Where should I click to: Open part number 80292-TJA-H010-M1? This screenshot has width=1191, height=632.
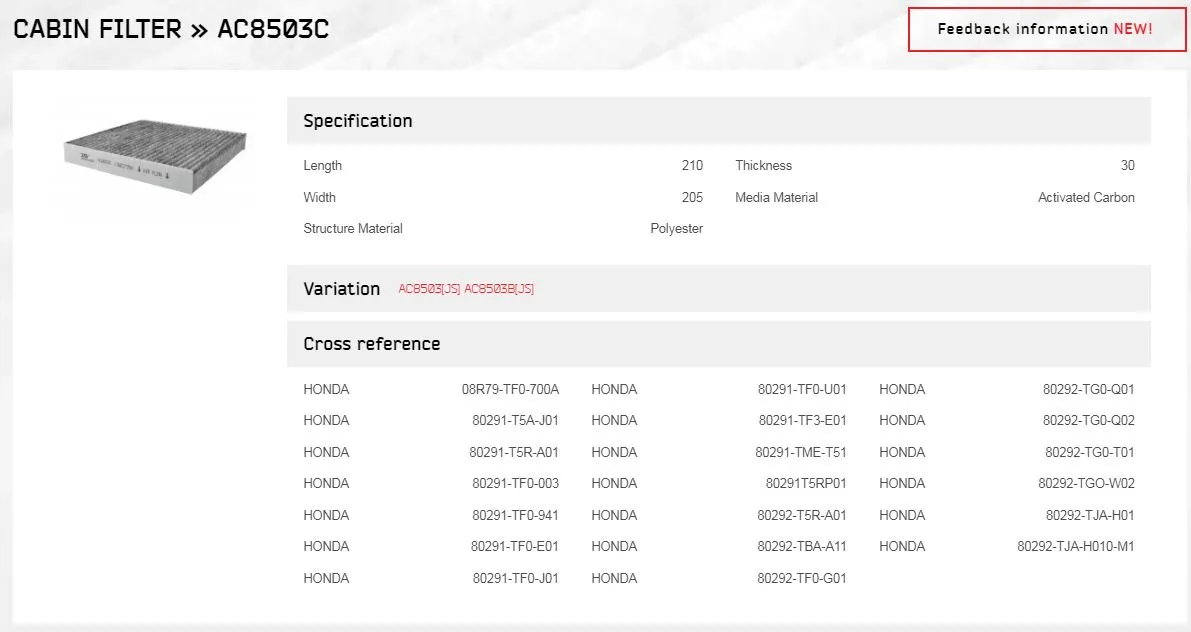(1075, 546)
